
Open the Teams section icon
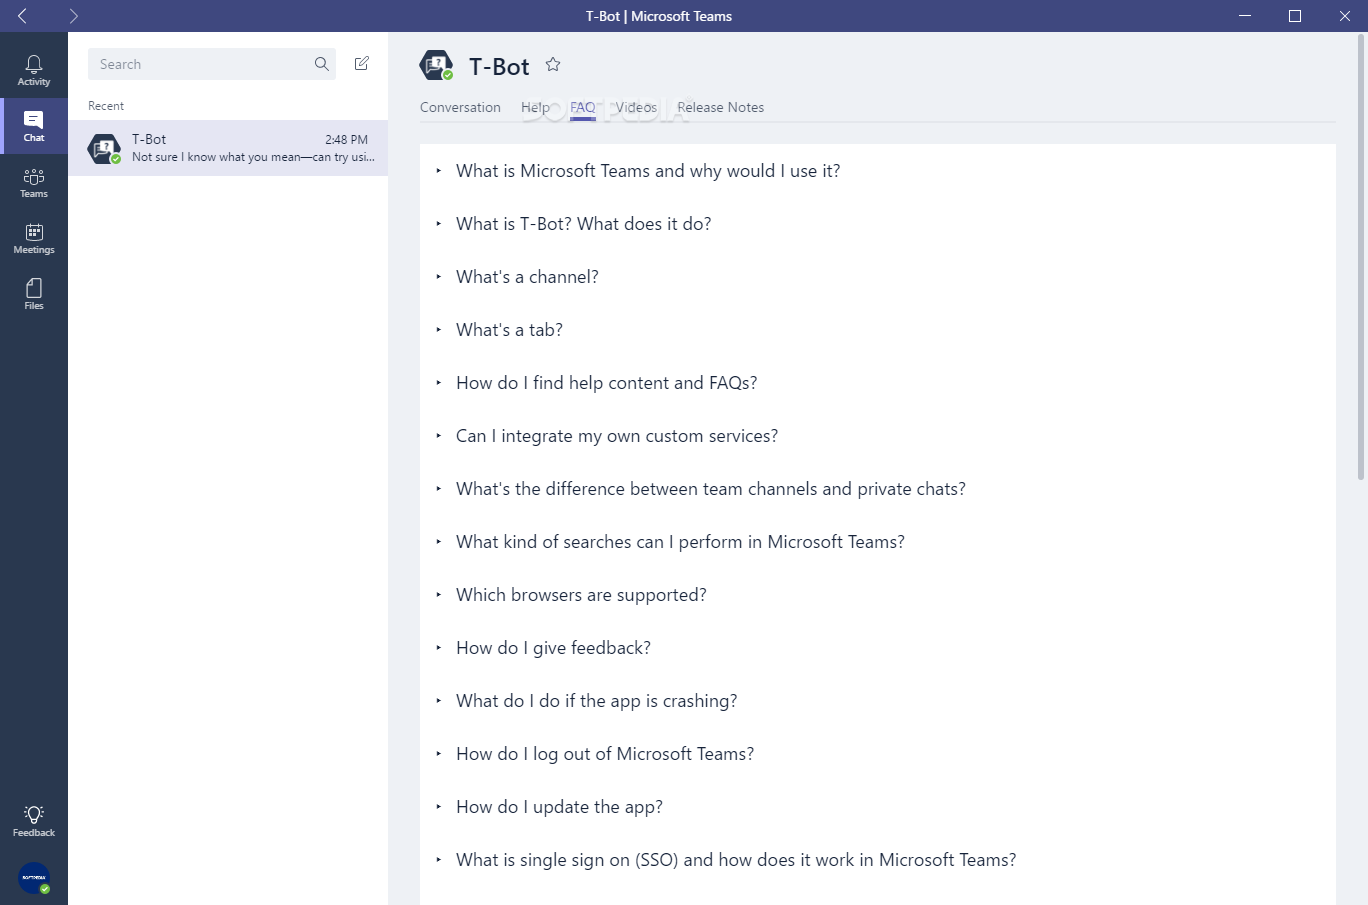click(x=34, y=177)
